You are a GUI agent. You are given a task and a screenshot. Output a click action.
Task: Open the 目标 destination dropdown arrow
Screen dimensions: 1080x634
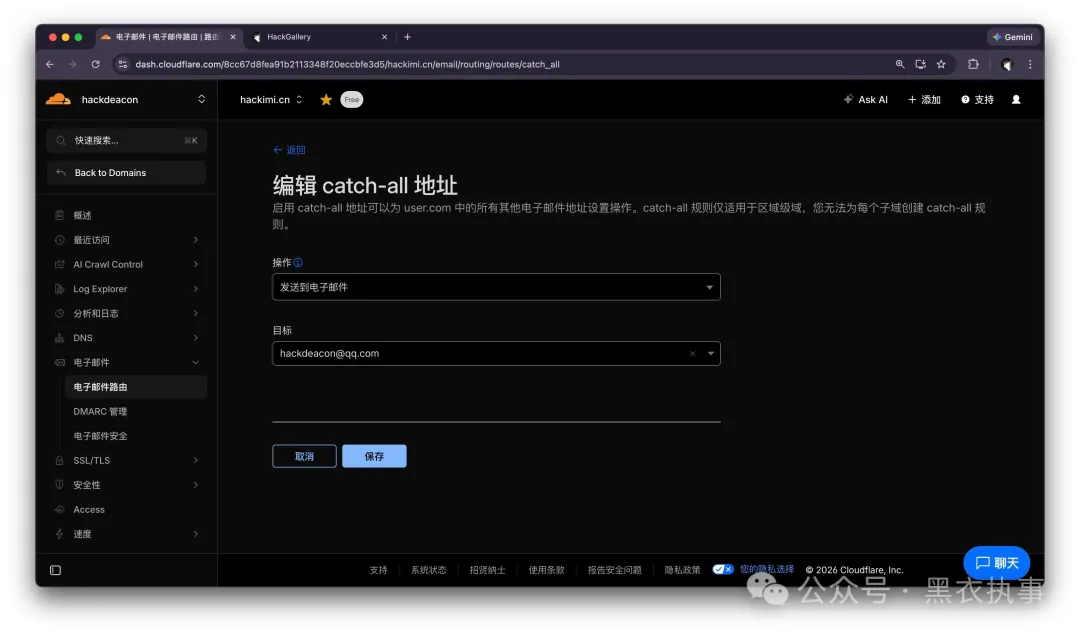click(710, 354)
